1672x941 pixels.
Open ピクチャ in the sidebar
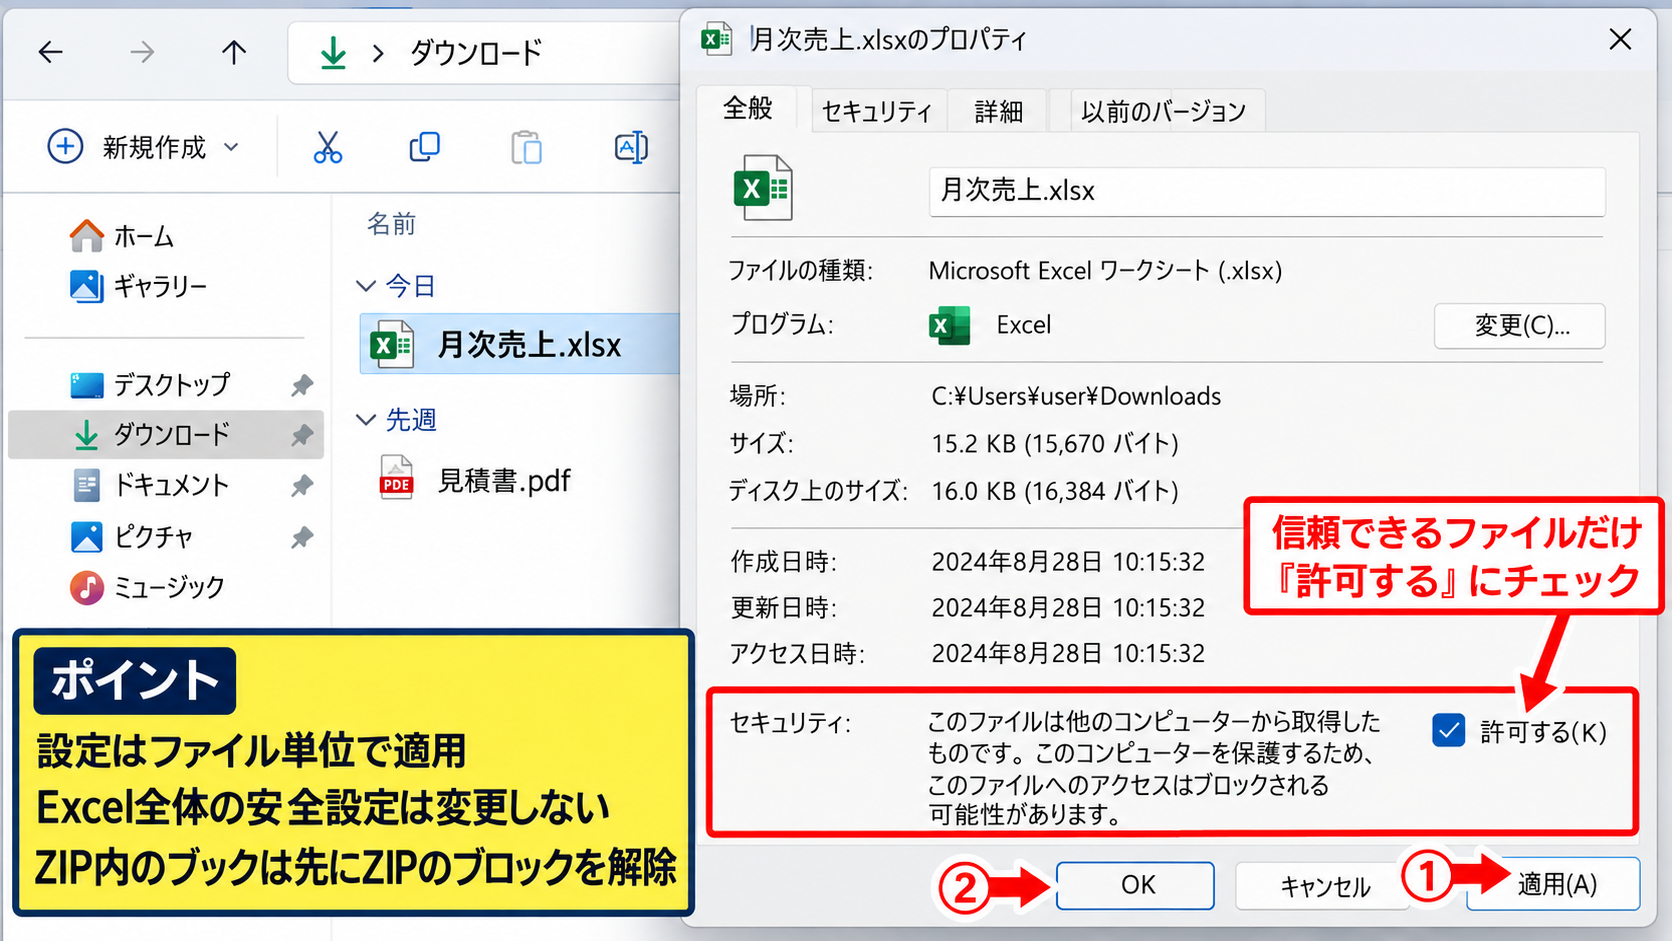coord(131,537)
